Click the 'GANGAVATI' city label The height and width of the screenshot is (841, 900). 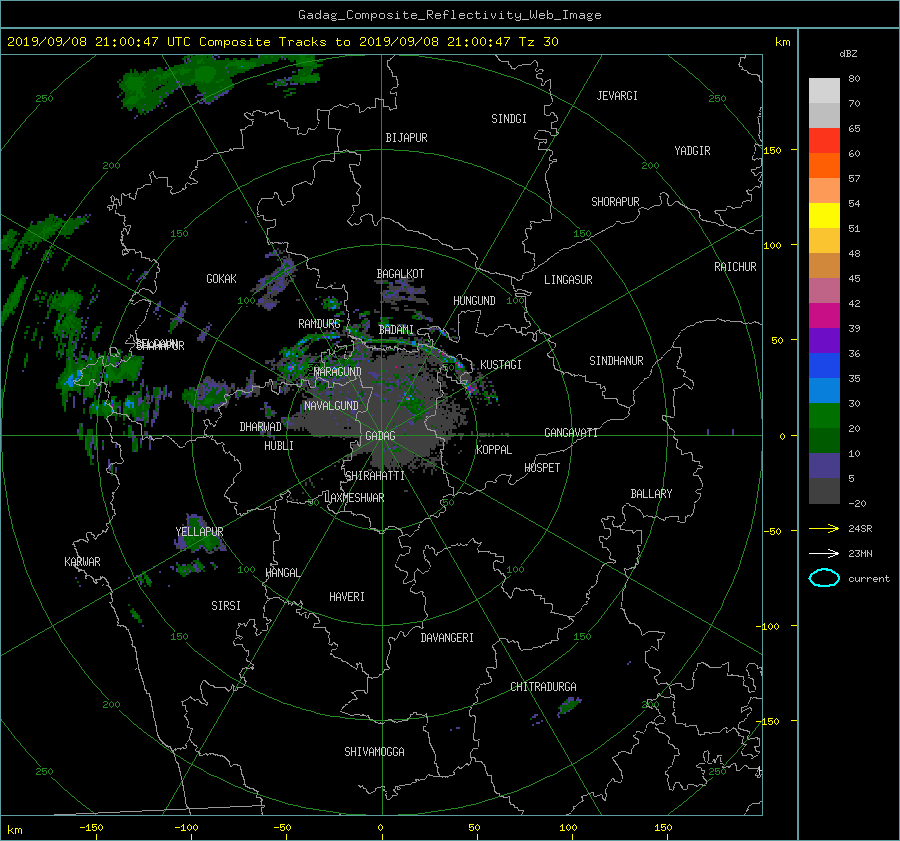coord(571,433)
